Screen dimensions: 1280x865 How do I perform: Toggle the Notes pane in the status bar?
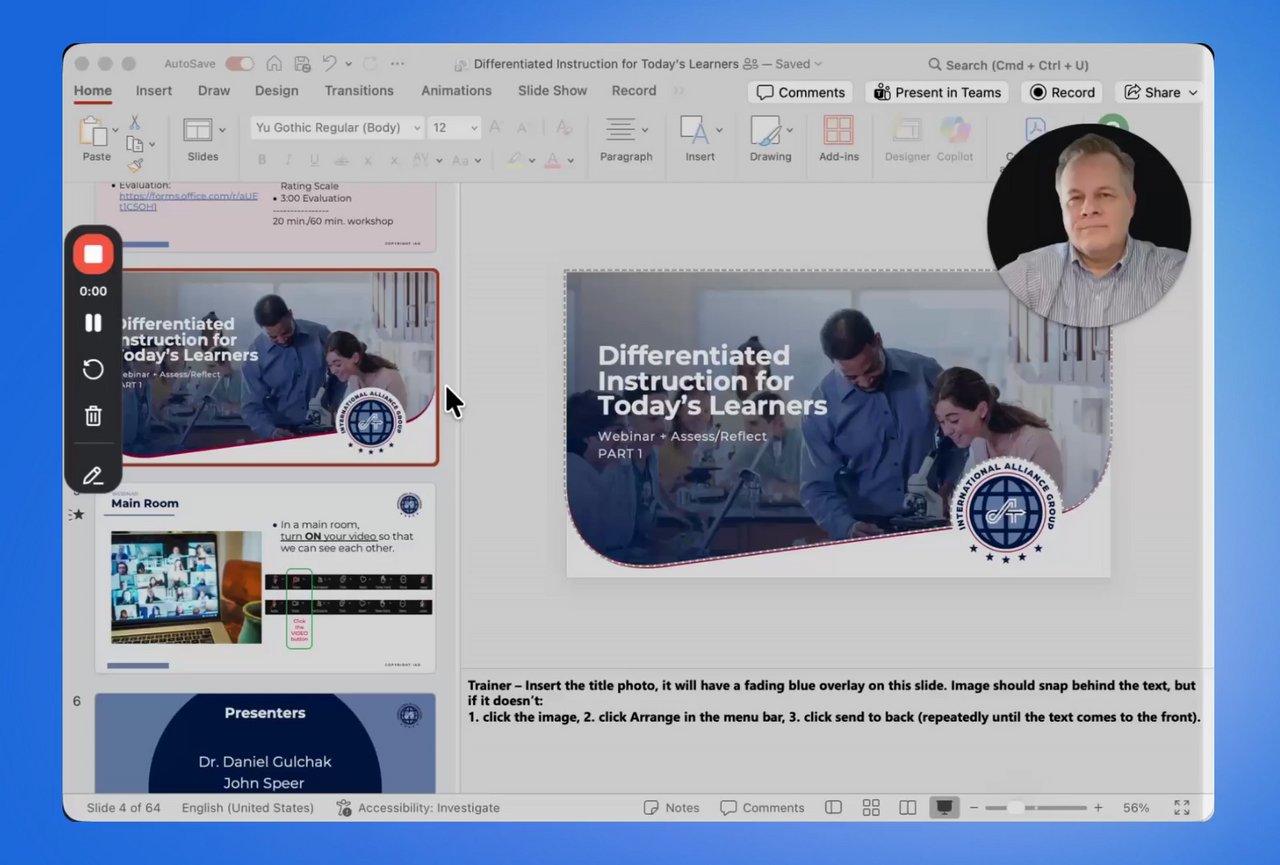[x=671, y=808]
